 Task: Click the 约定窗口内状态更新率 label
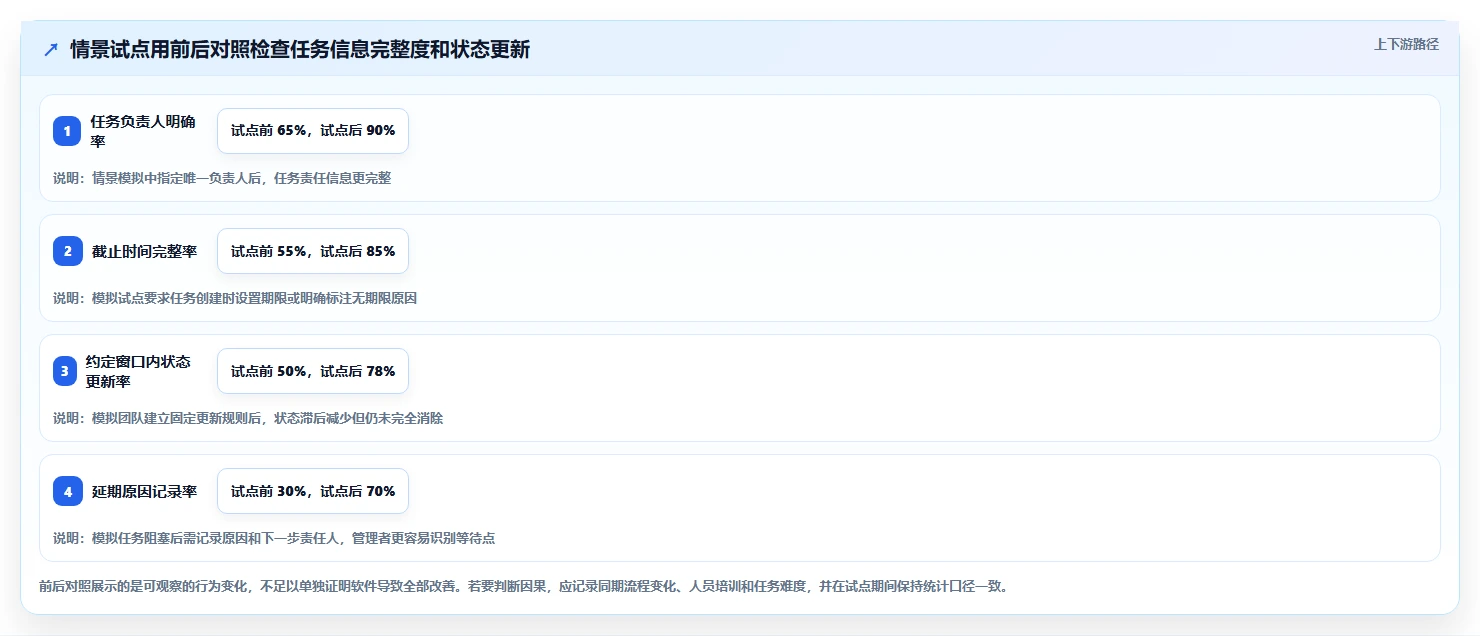138,371
